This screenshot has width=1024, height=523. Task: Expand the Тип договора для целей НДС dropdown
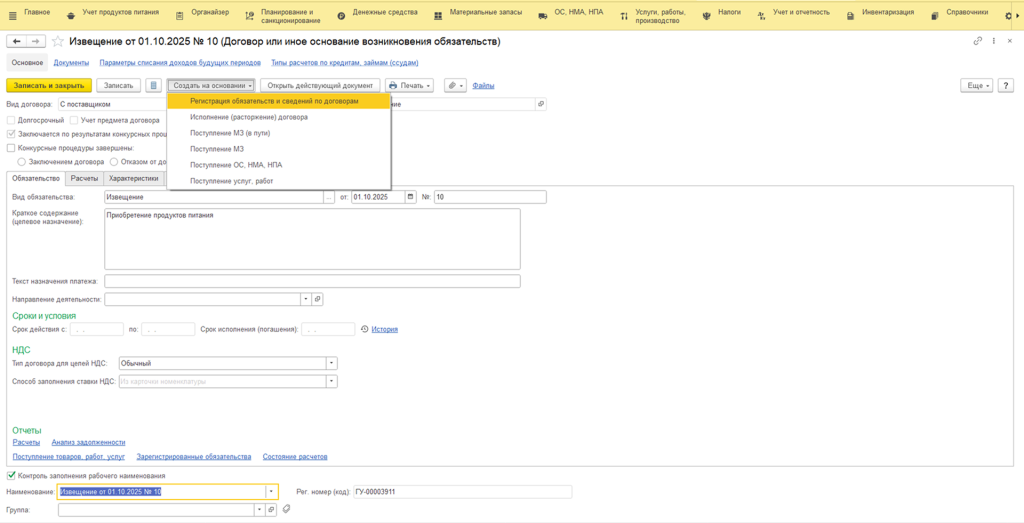click(x=332, y=363)
